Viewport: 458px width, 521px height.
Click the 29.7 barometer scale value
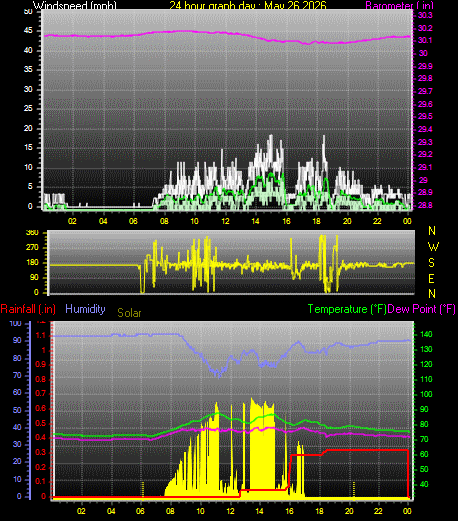tap(425, 91)
